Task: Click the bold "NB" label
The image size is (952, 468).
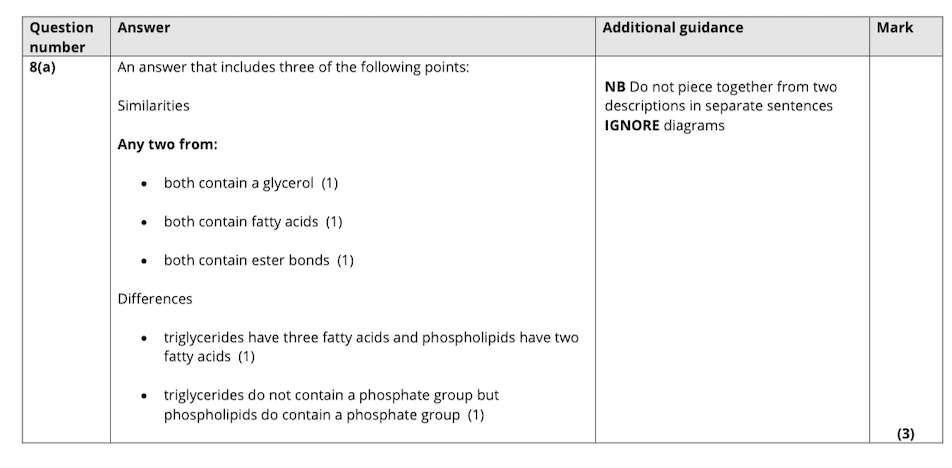Action: (615, 87)
